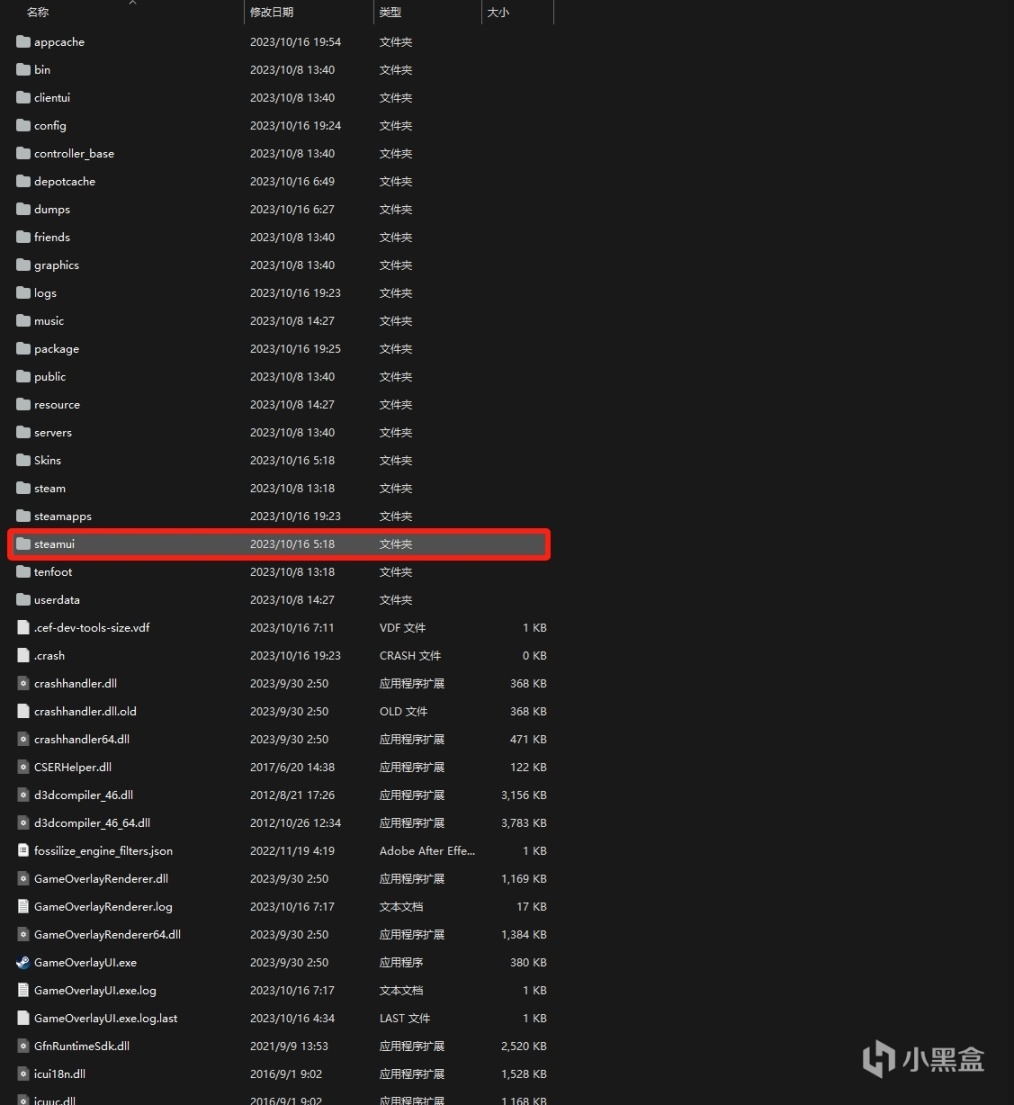Click the GameOverlayUI.exe Steam icon

pos(24,962)
